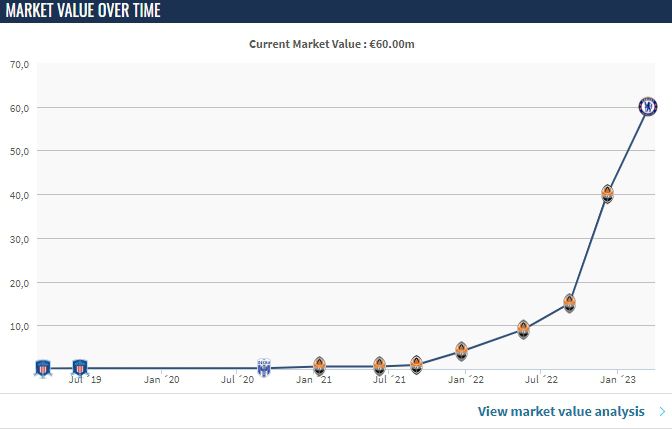Open the View market value analysis link

click(563, 411)
